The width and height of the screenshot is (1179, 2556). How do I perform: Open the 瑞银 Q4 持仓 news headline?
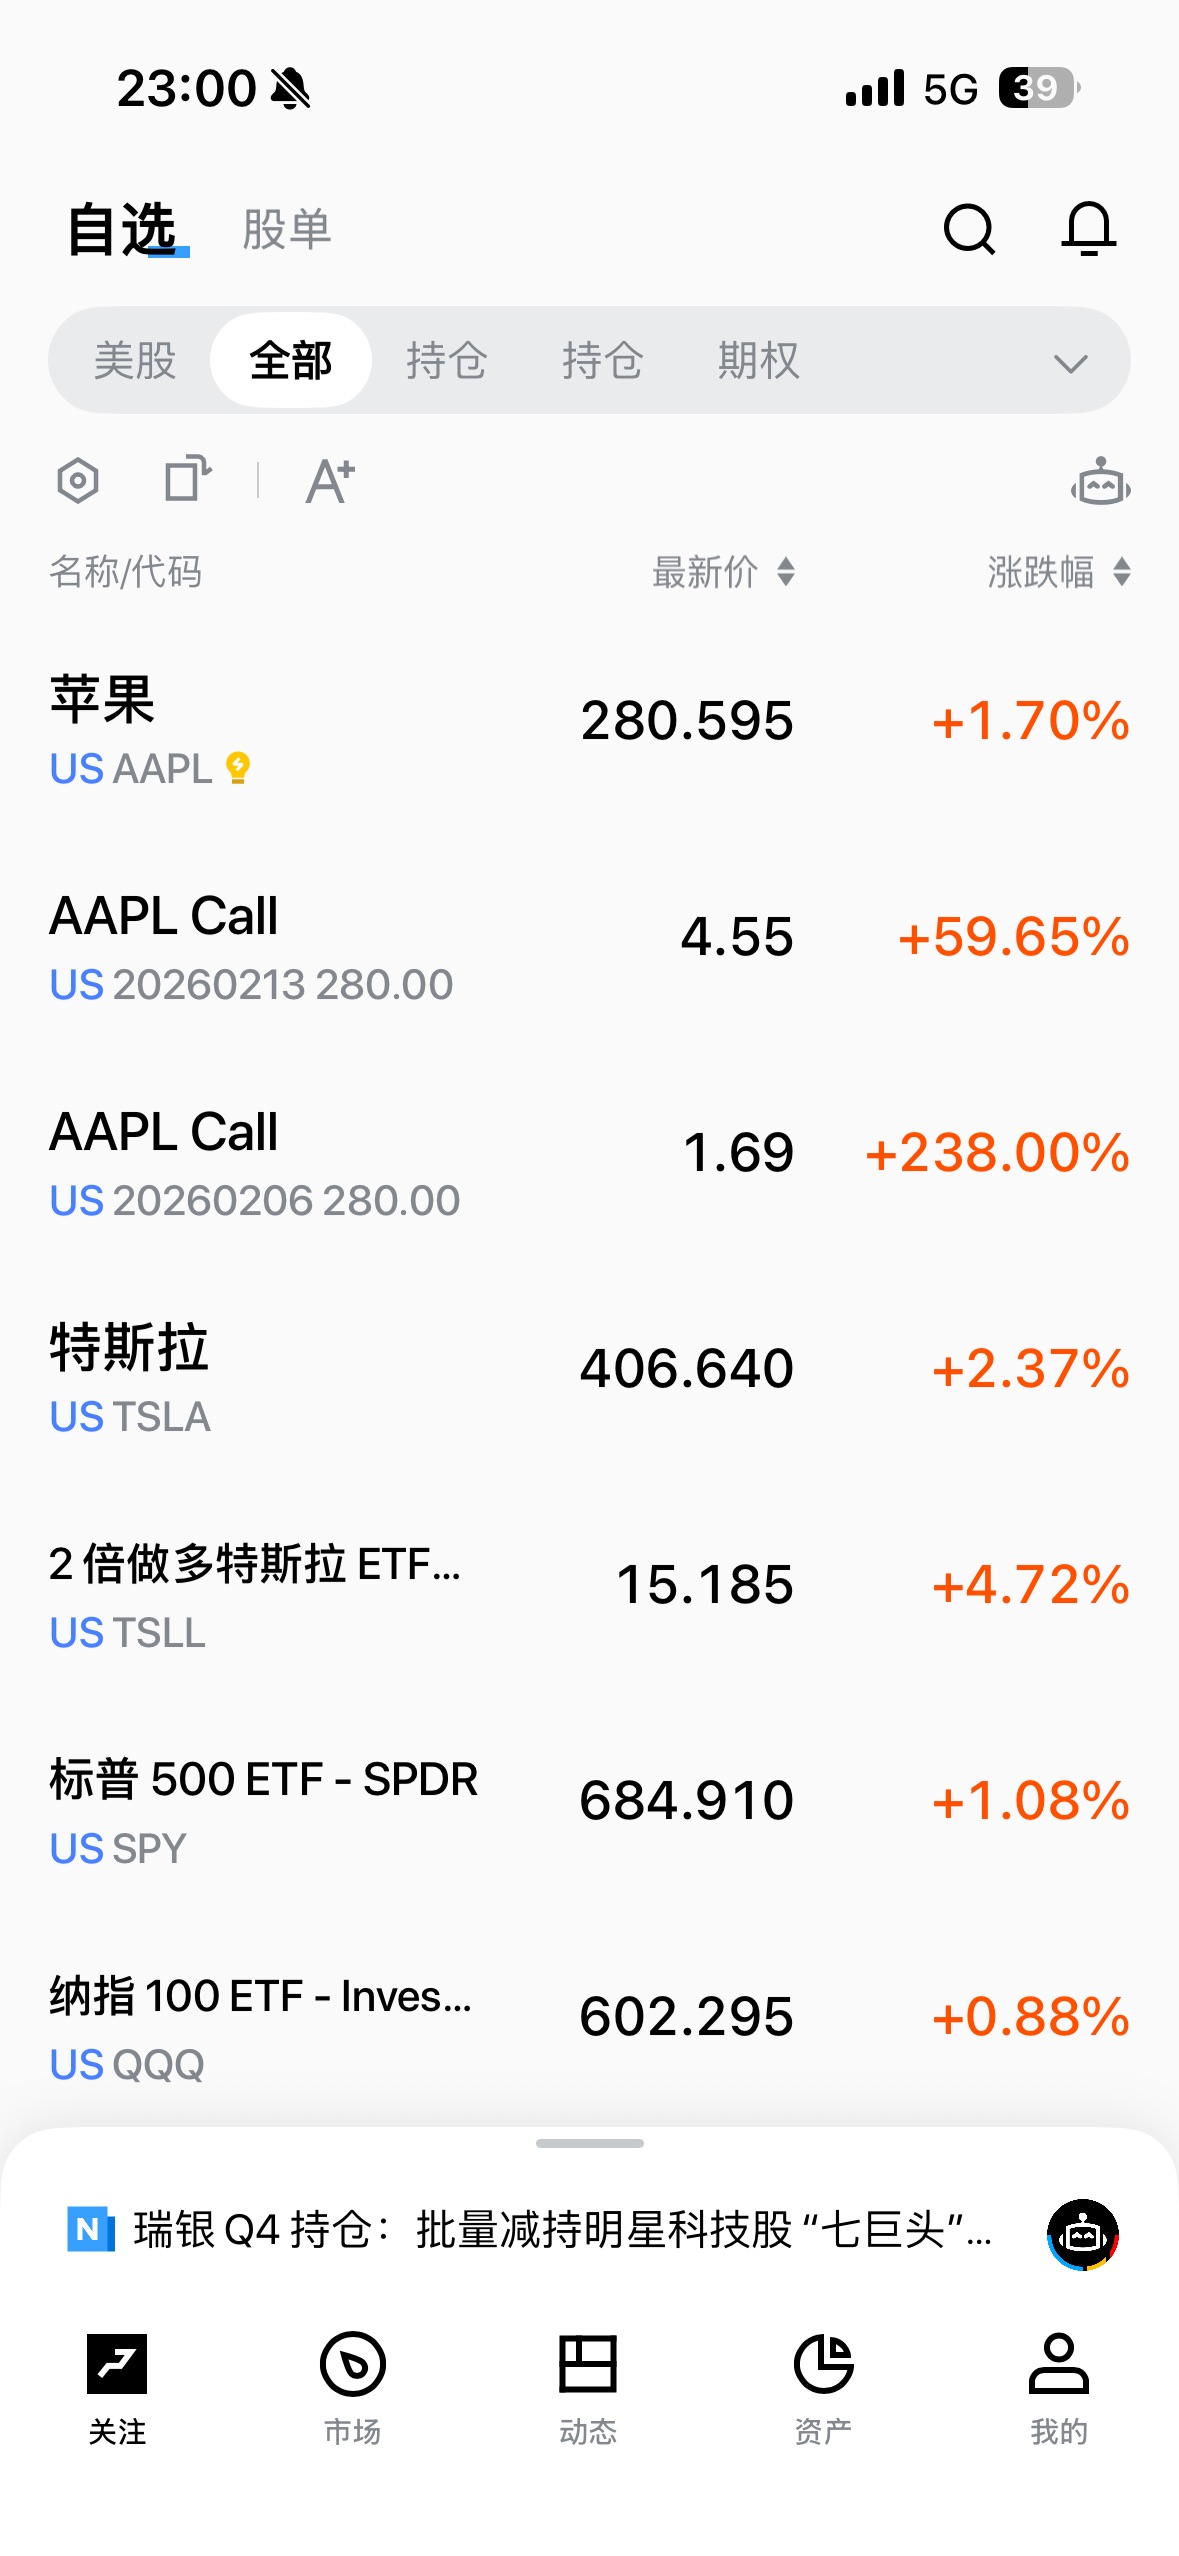point(560,2230)
